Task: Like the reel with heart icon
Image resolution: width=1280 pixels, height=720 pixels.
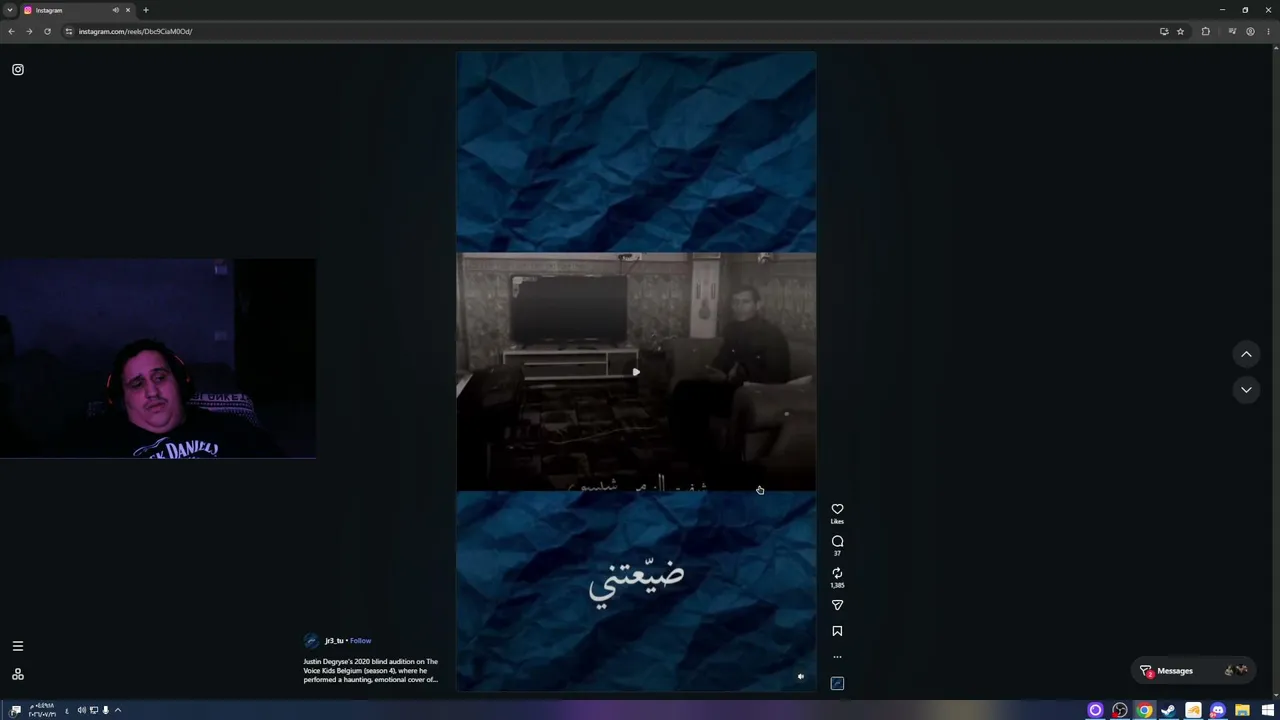Action: tap(837, 509)
